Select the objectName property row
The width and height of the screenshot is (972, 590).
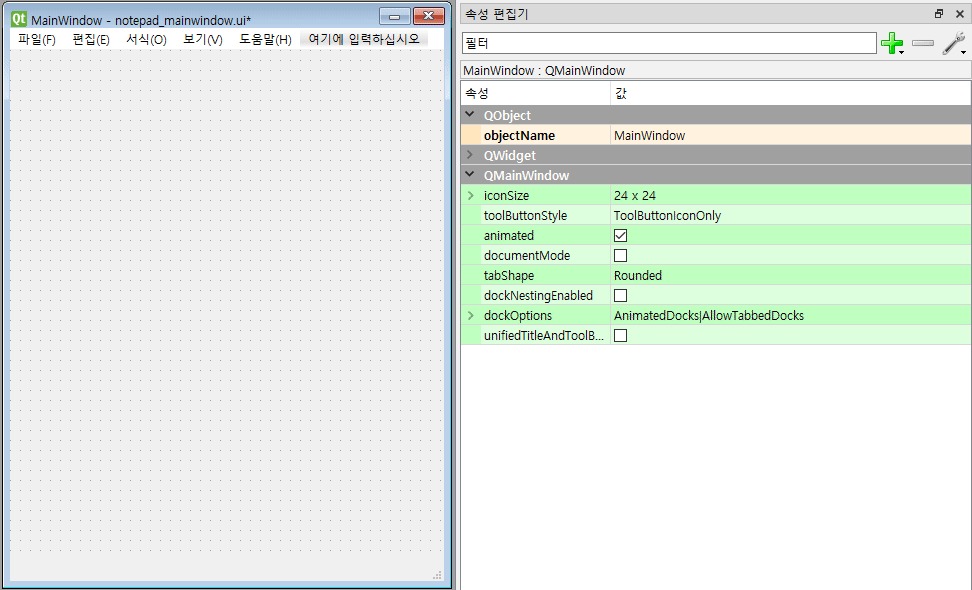716,135
